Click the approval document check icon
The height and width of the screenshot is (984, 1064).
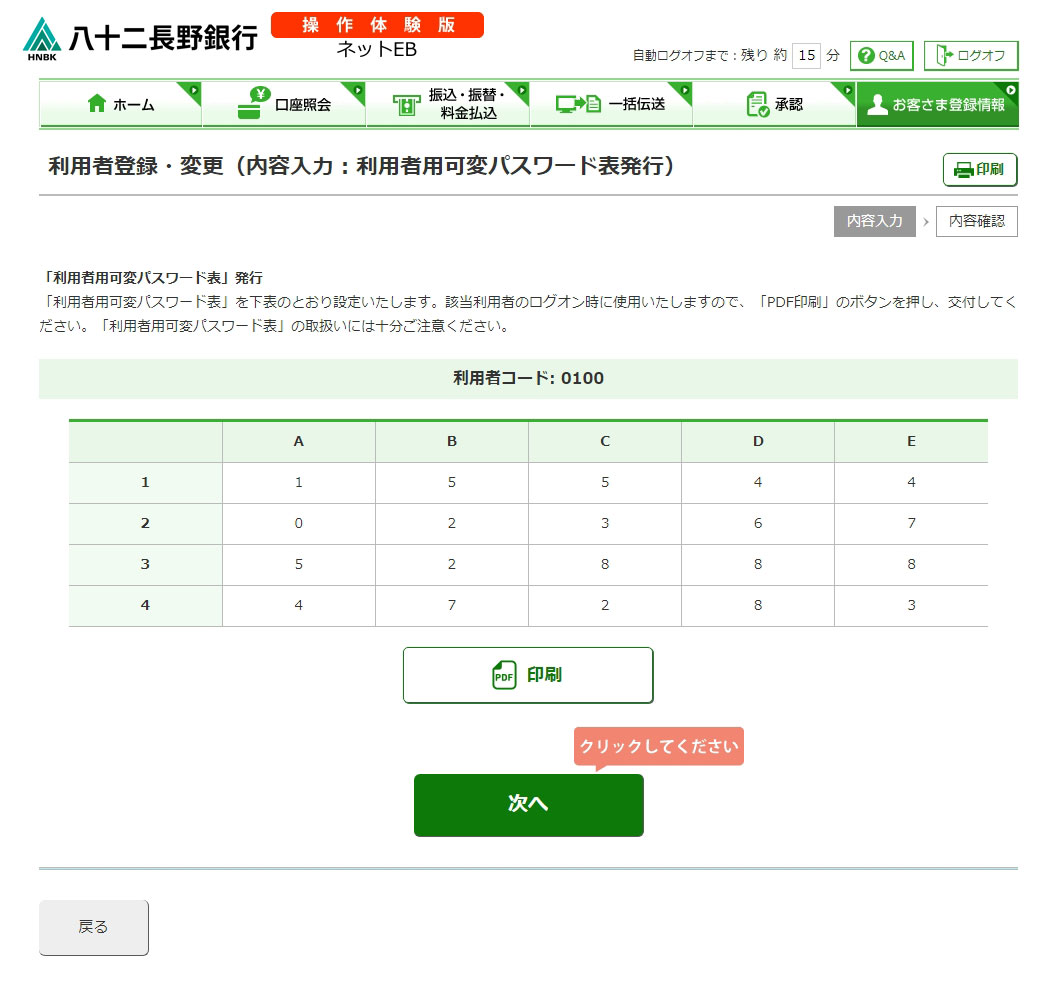point(757,104)
